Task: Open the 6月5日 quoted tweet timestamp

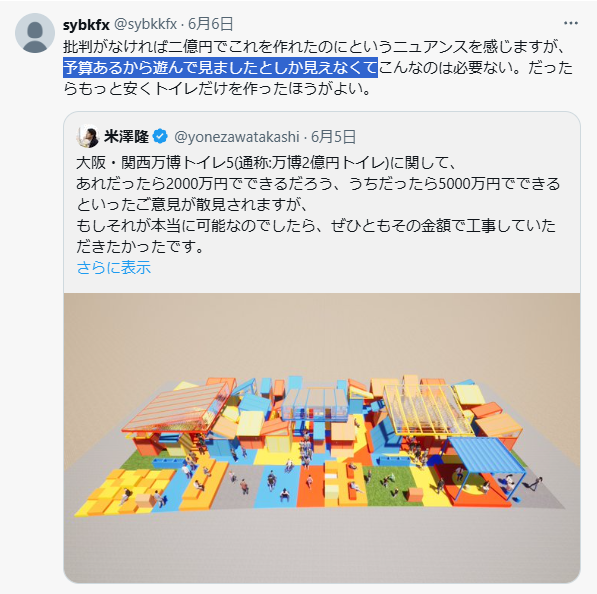Action: pos(333,137)
